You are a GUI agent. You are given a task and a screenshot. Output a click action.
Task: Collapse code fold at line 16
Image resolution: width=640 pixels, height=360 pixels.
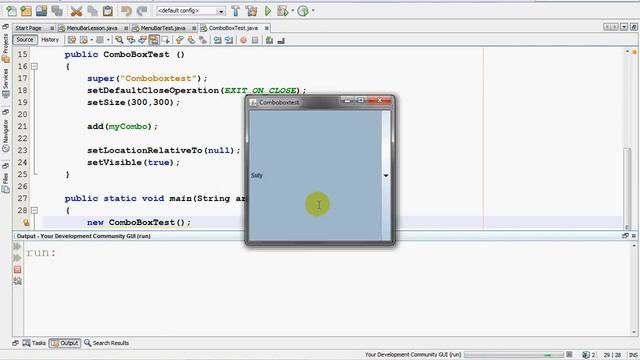(34, 66)
